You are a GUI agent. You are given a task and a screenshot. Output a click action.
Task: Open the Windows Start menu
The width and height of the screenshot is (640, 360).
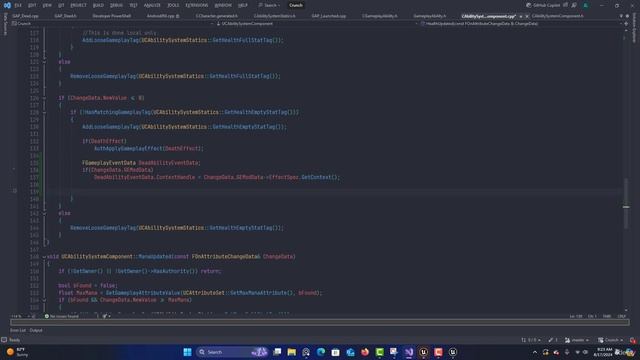tap(187, 352)
